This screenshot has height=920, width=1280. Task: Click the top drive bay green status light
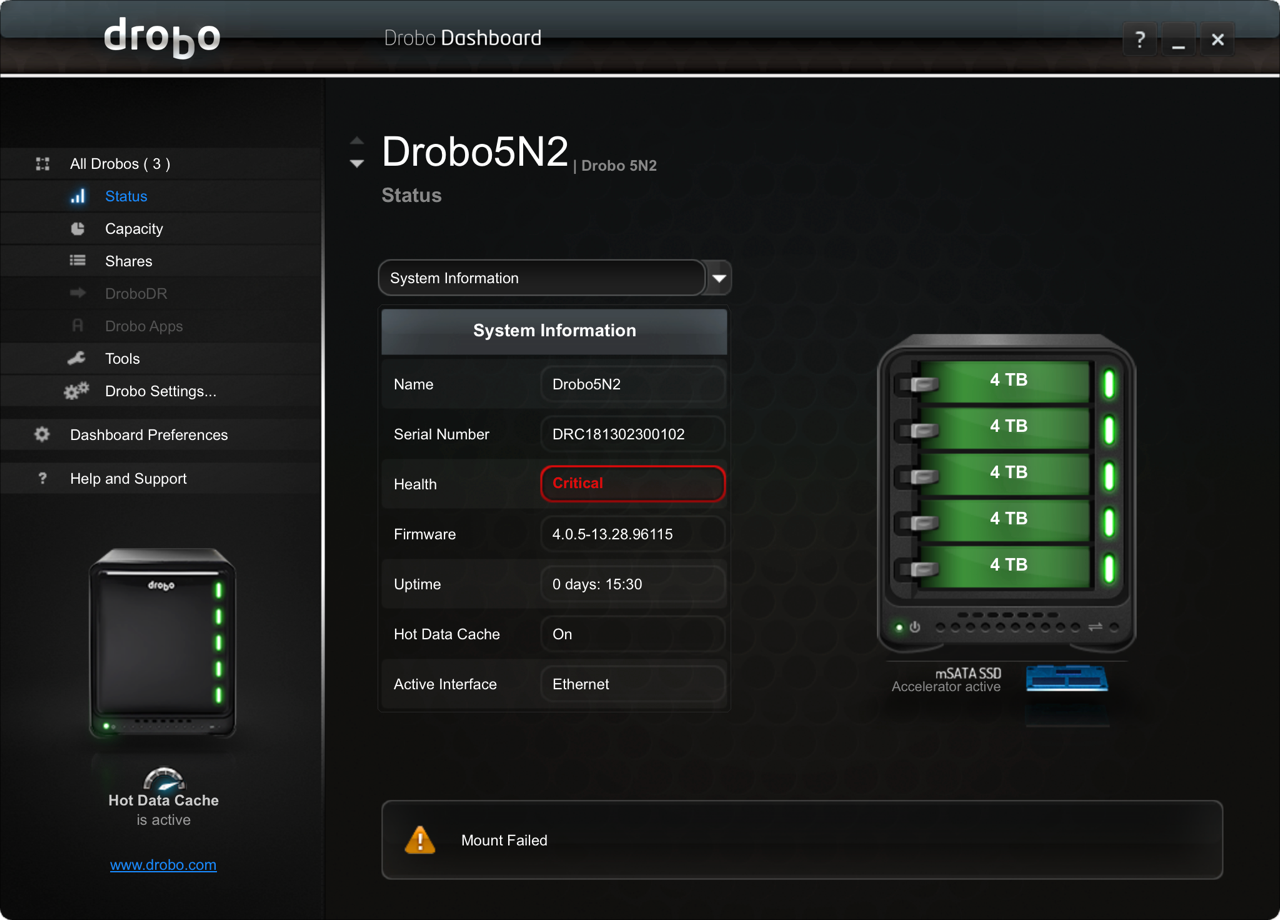(x=1109, y=384)
